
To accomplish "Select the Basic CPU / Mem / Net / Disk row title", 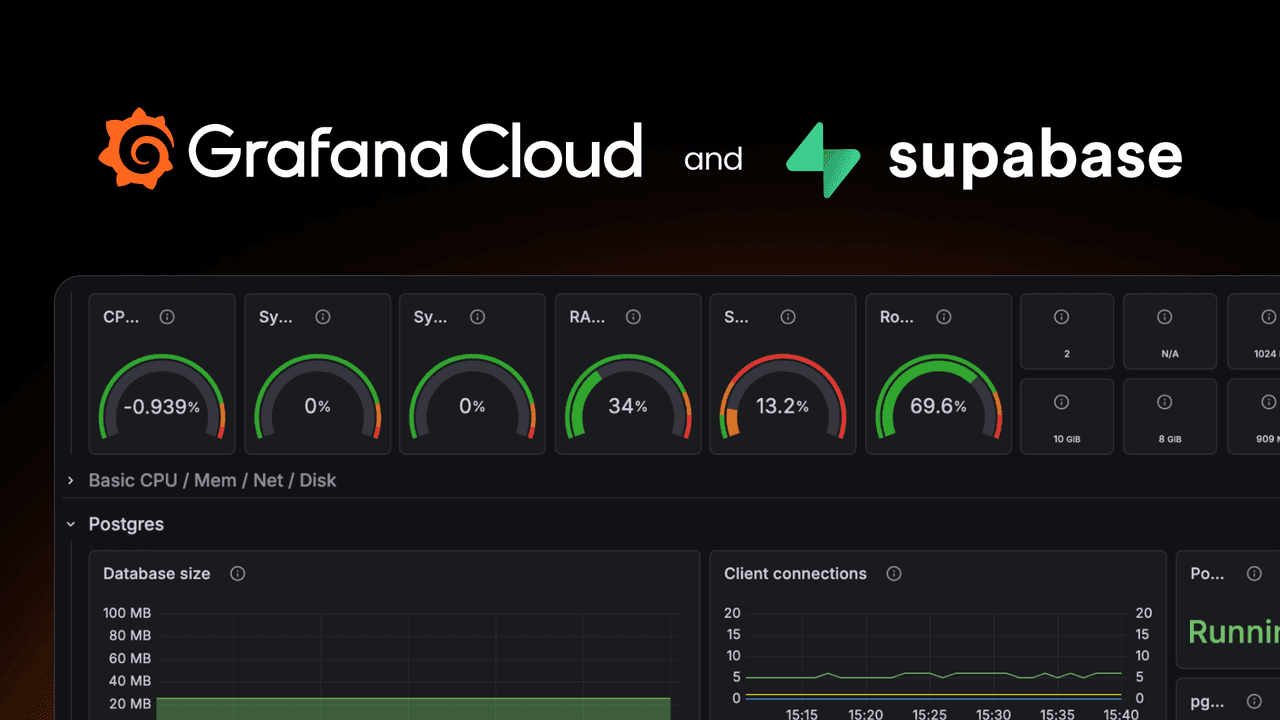I will pos(212,481).
